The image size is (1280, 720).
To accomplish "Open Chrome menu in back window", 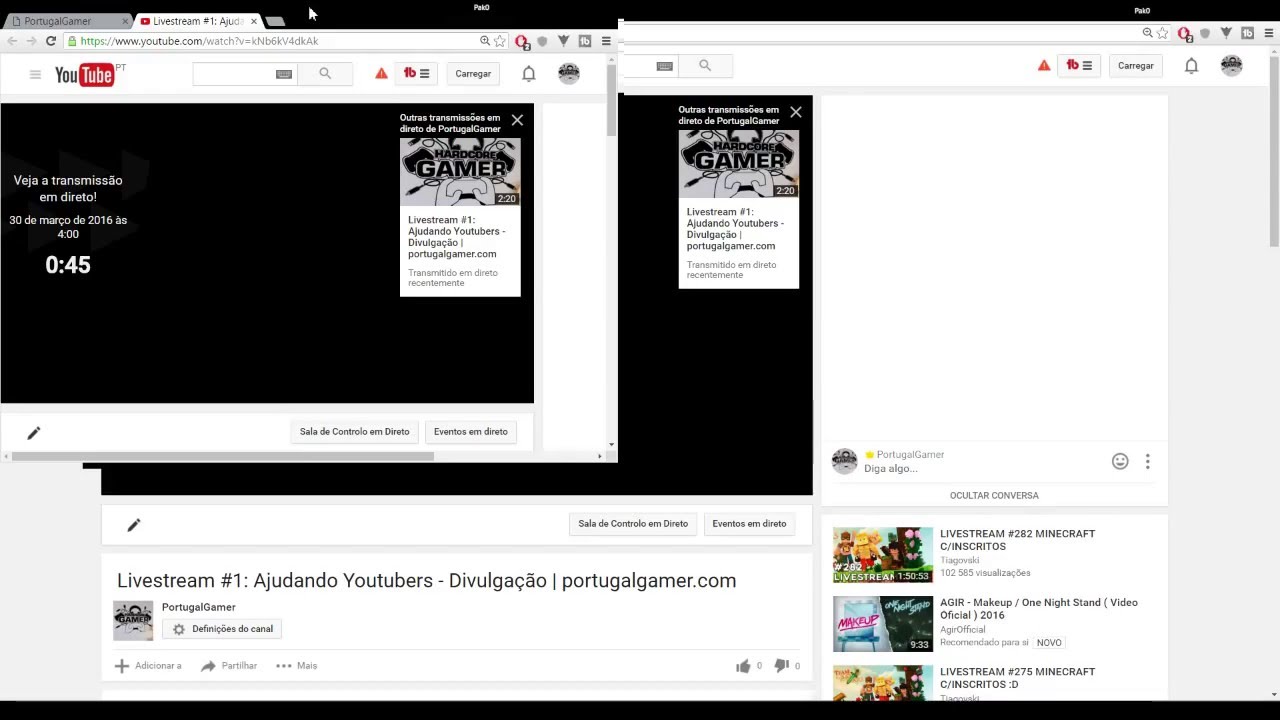I will tap(1268, 33).
